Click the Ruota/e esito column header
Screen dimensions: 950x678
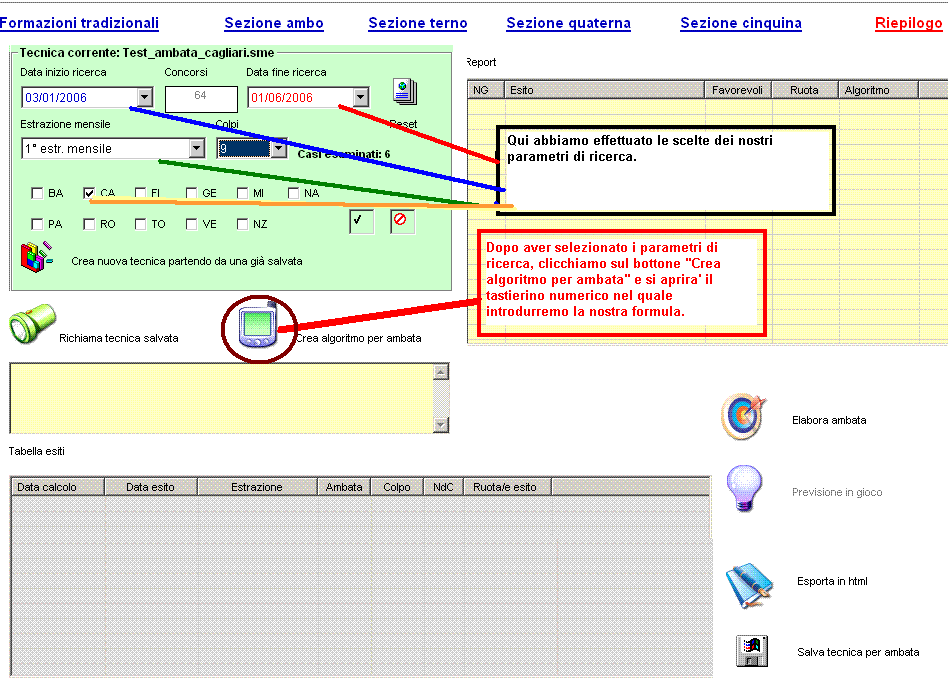pos(508,487)
